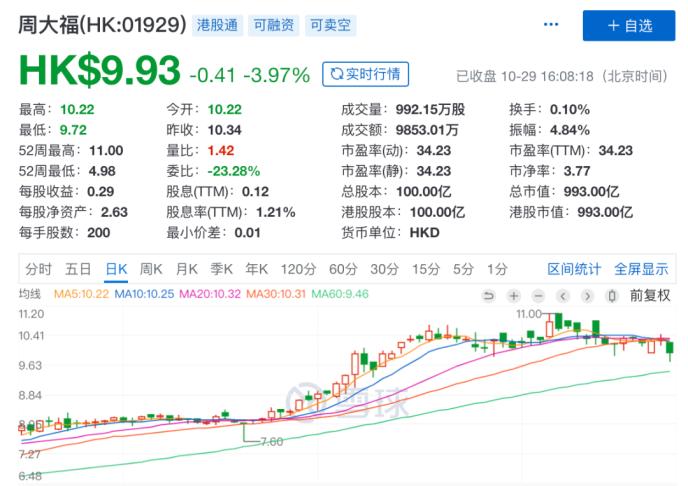688x486 pixels.
Task: Open the 前复权 adjustment dropdown
Action: tap(650, 296)
